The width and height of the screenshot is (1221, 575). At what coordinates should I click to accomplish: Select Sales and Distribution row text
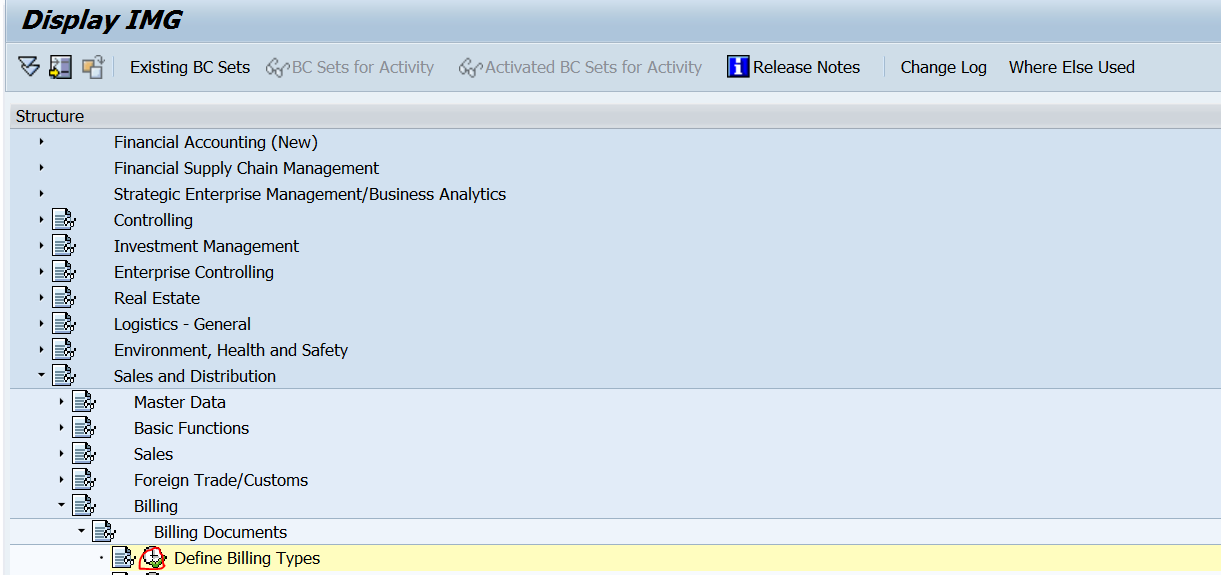(195, 376)
